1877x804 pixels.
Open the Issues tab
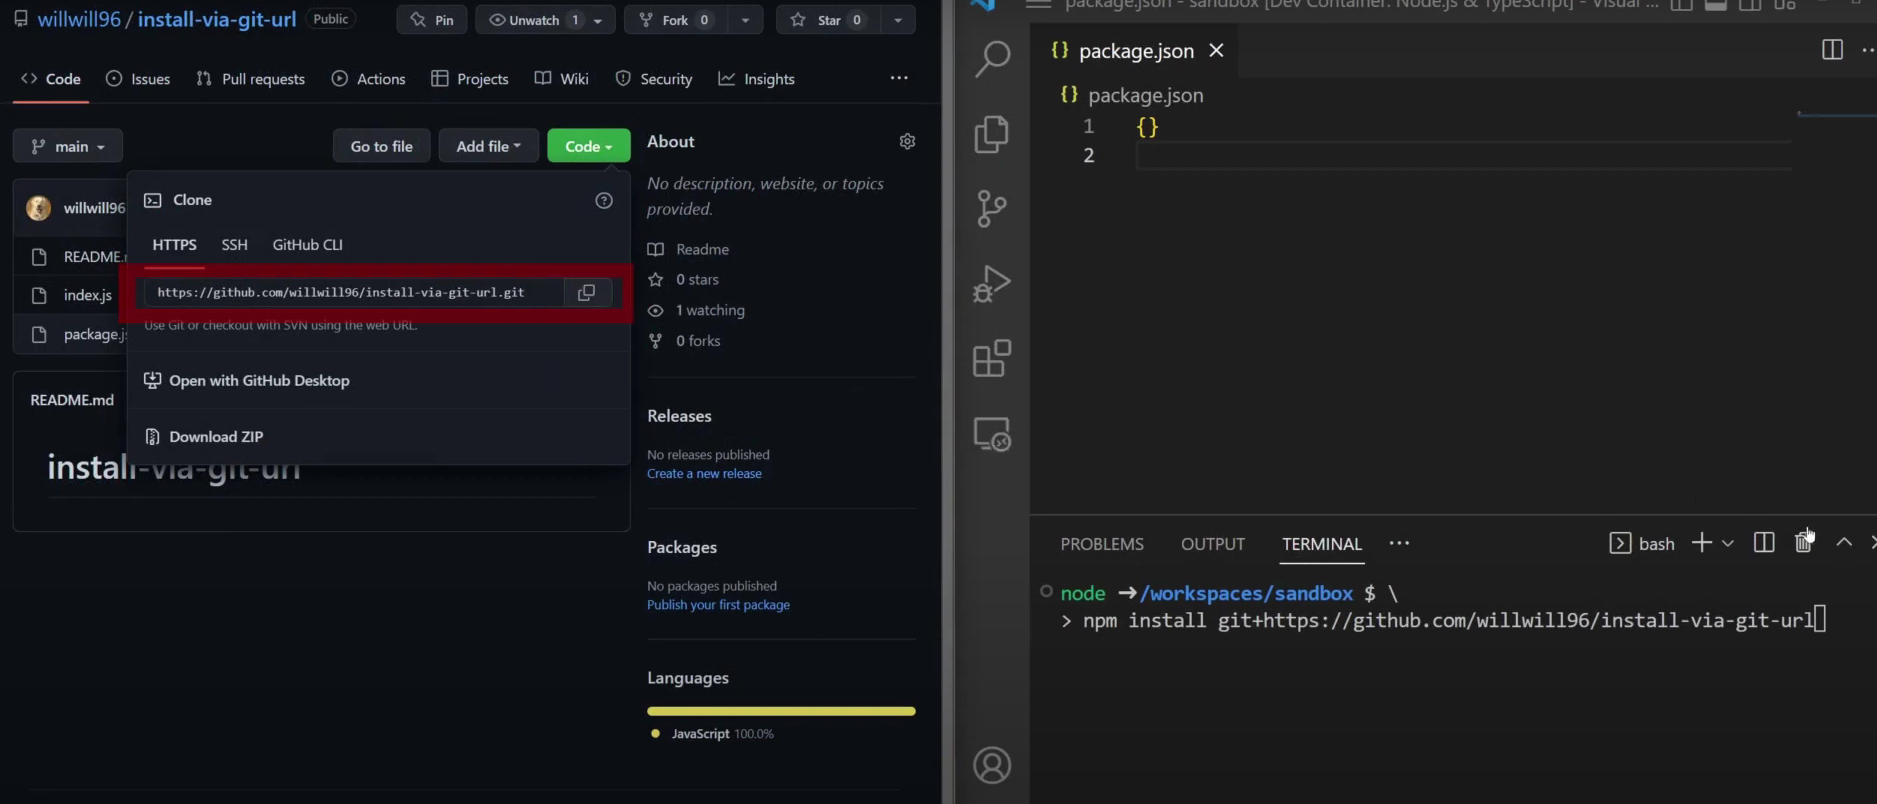click(138, 79)
